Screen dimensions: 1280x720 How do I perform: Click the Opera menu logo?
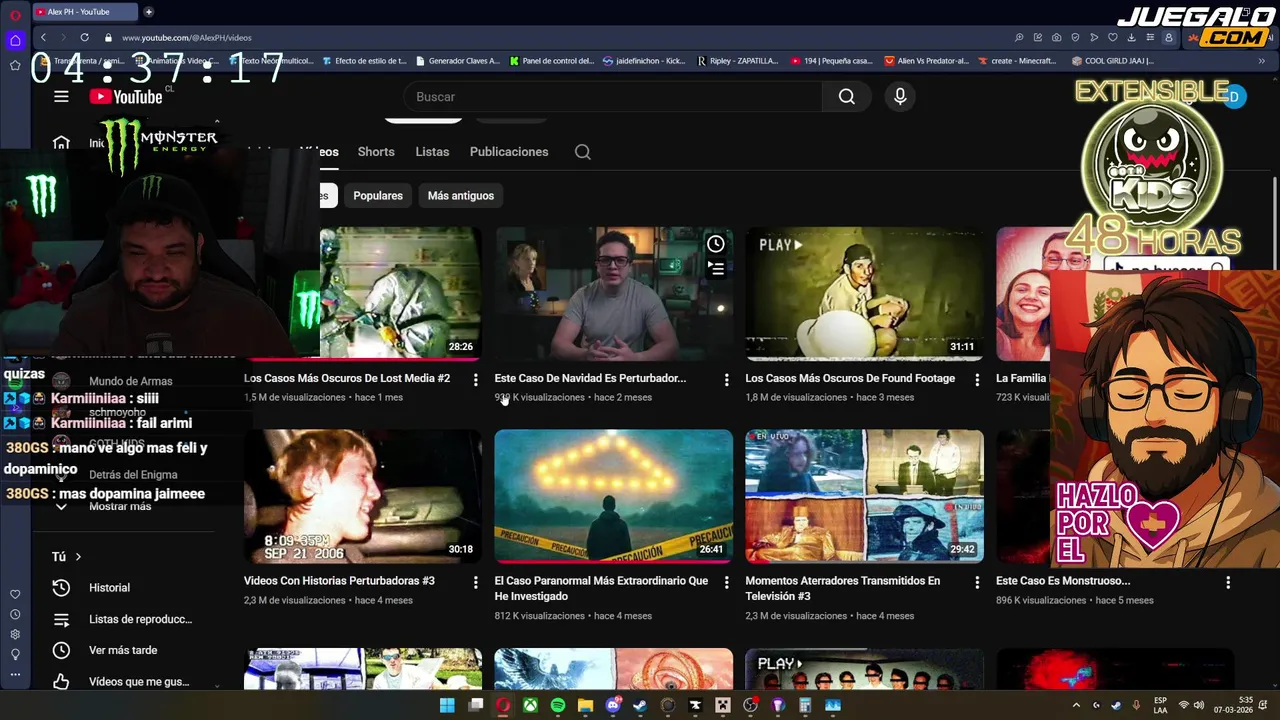coord(15,14)
